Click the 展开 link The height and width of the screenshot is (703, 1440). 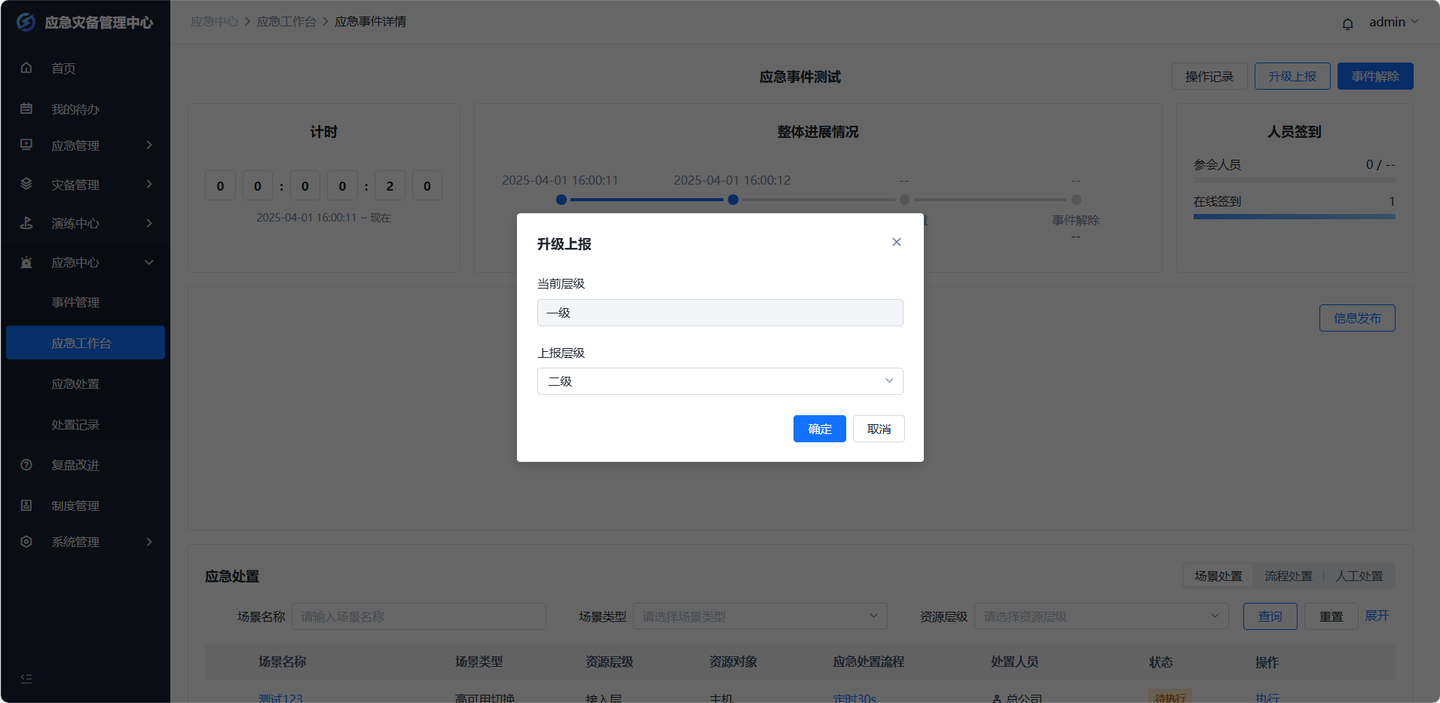tap(1377, 616)
